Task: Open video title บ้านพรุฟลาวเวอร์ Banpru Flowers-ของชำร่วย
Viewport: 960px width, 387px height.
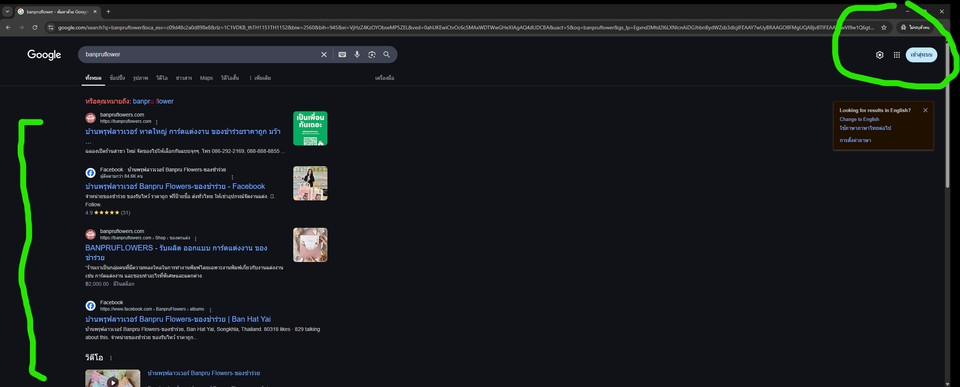Action: pyautogui.click(x=204, y=373)
